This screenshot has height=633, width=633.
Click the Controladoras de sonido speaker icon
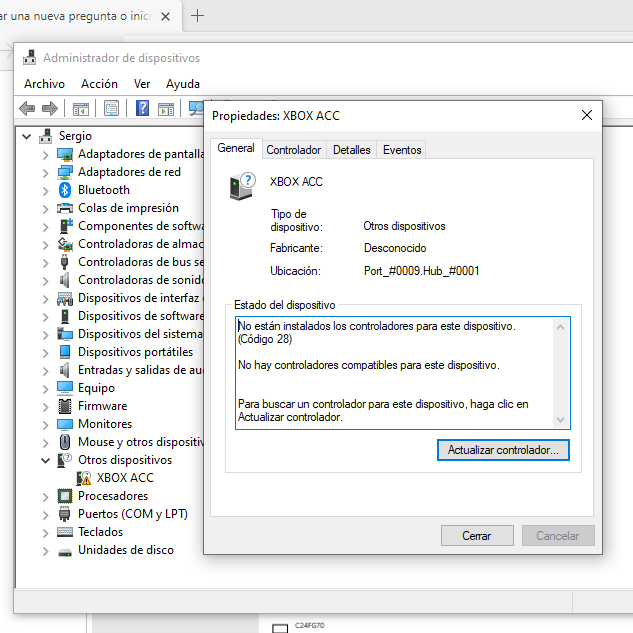[65, 280]
